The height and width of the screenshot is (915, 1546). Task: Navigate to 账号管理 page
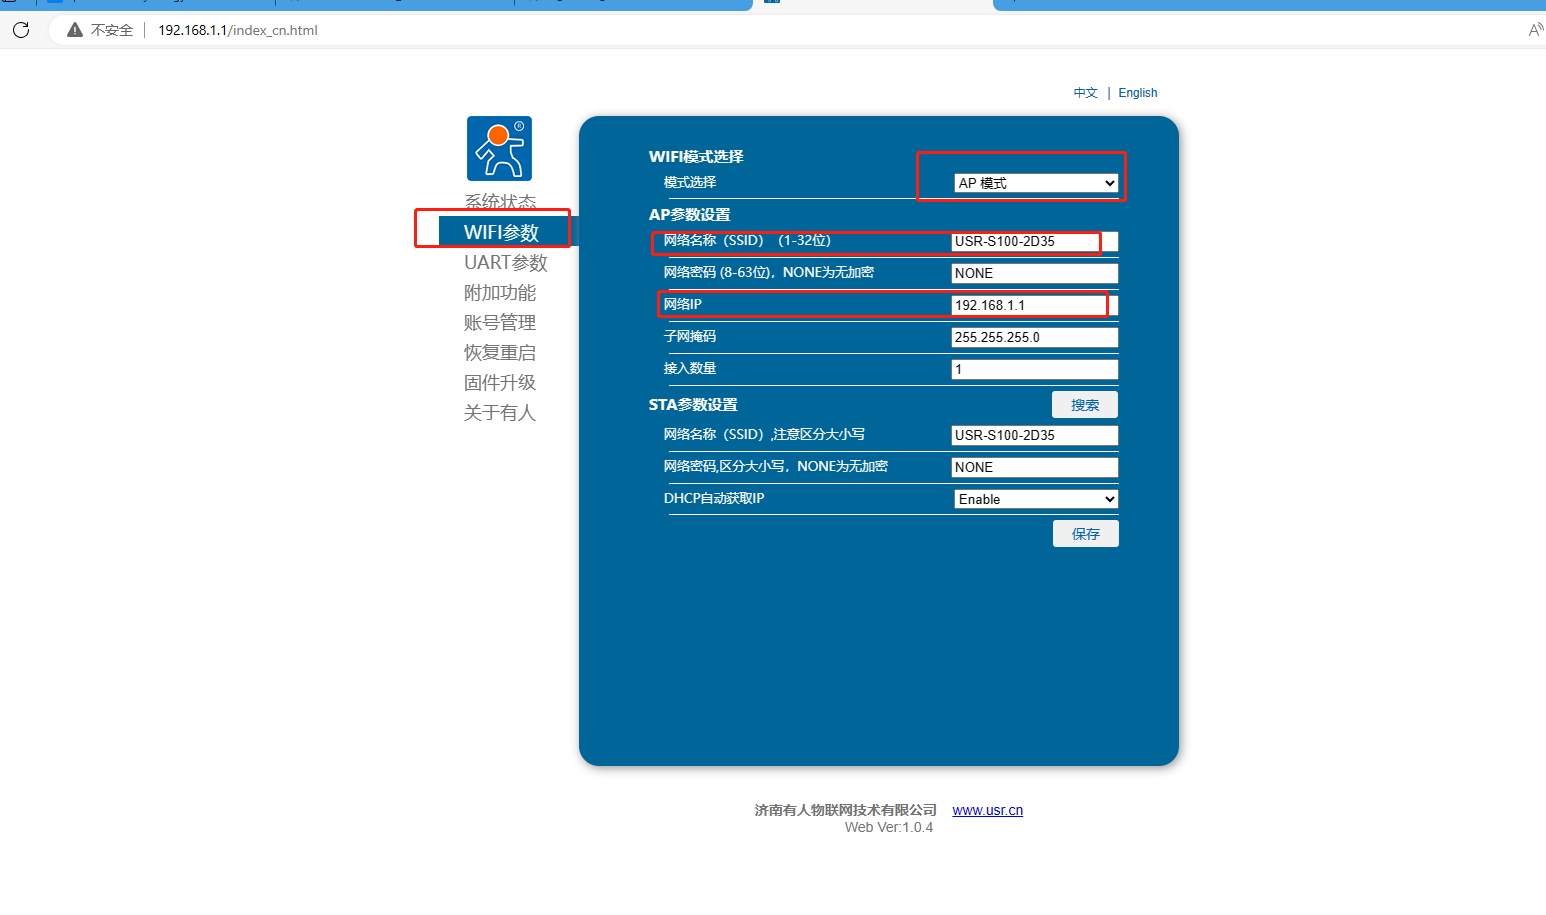[500, 322]
